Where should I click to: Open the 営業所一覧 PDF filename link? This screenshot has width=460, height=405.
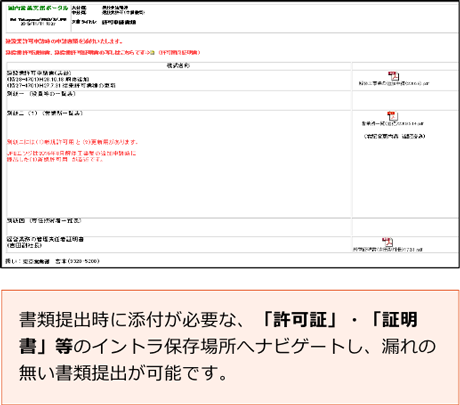(x=393, y=124)
